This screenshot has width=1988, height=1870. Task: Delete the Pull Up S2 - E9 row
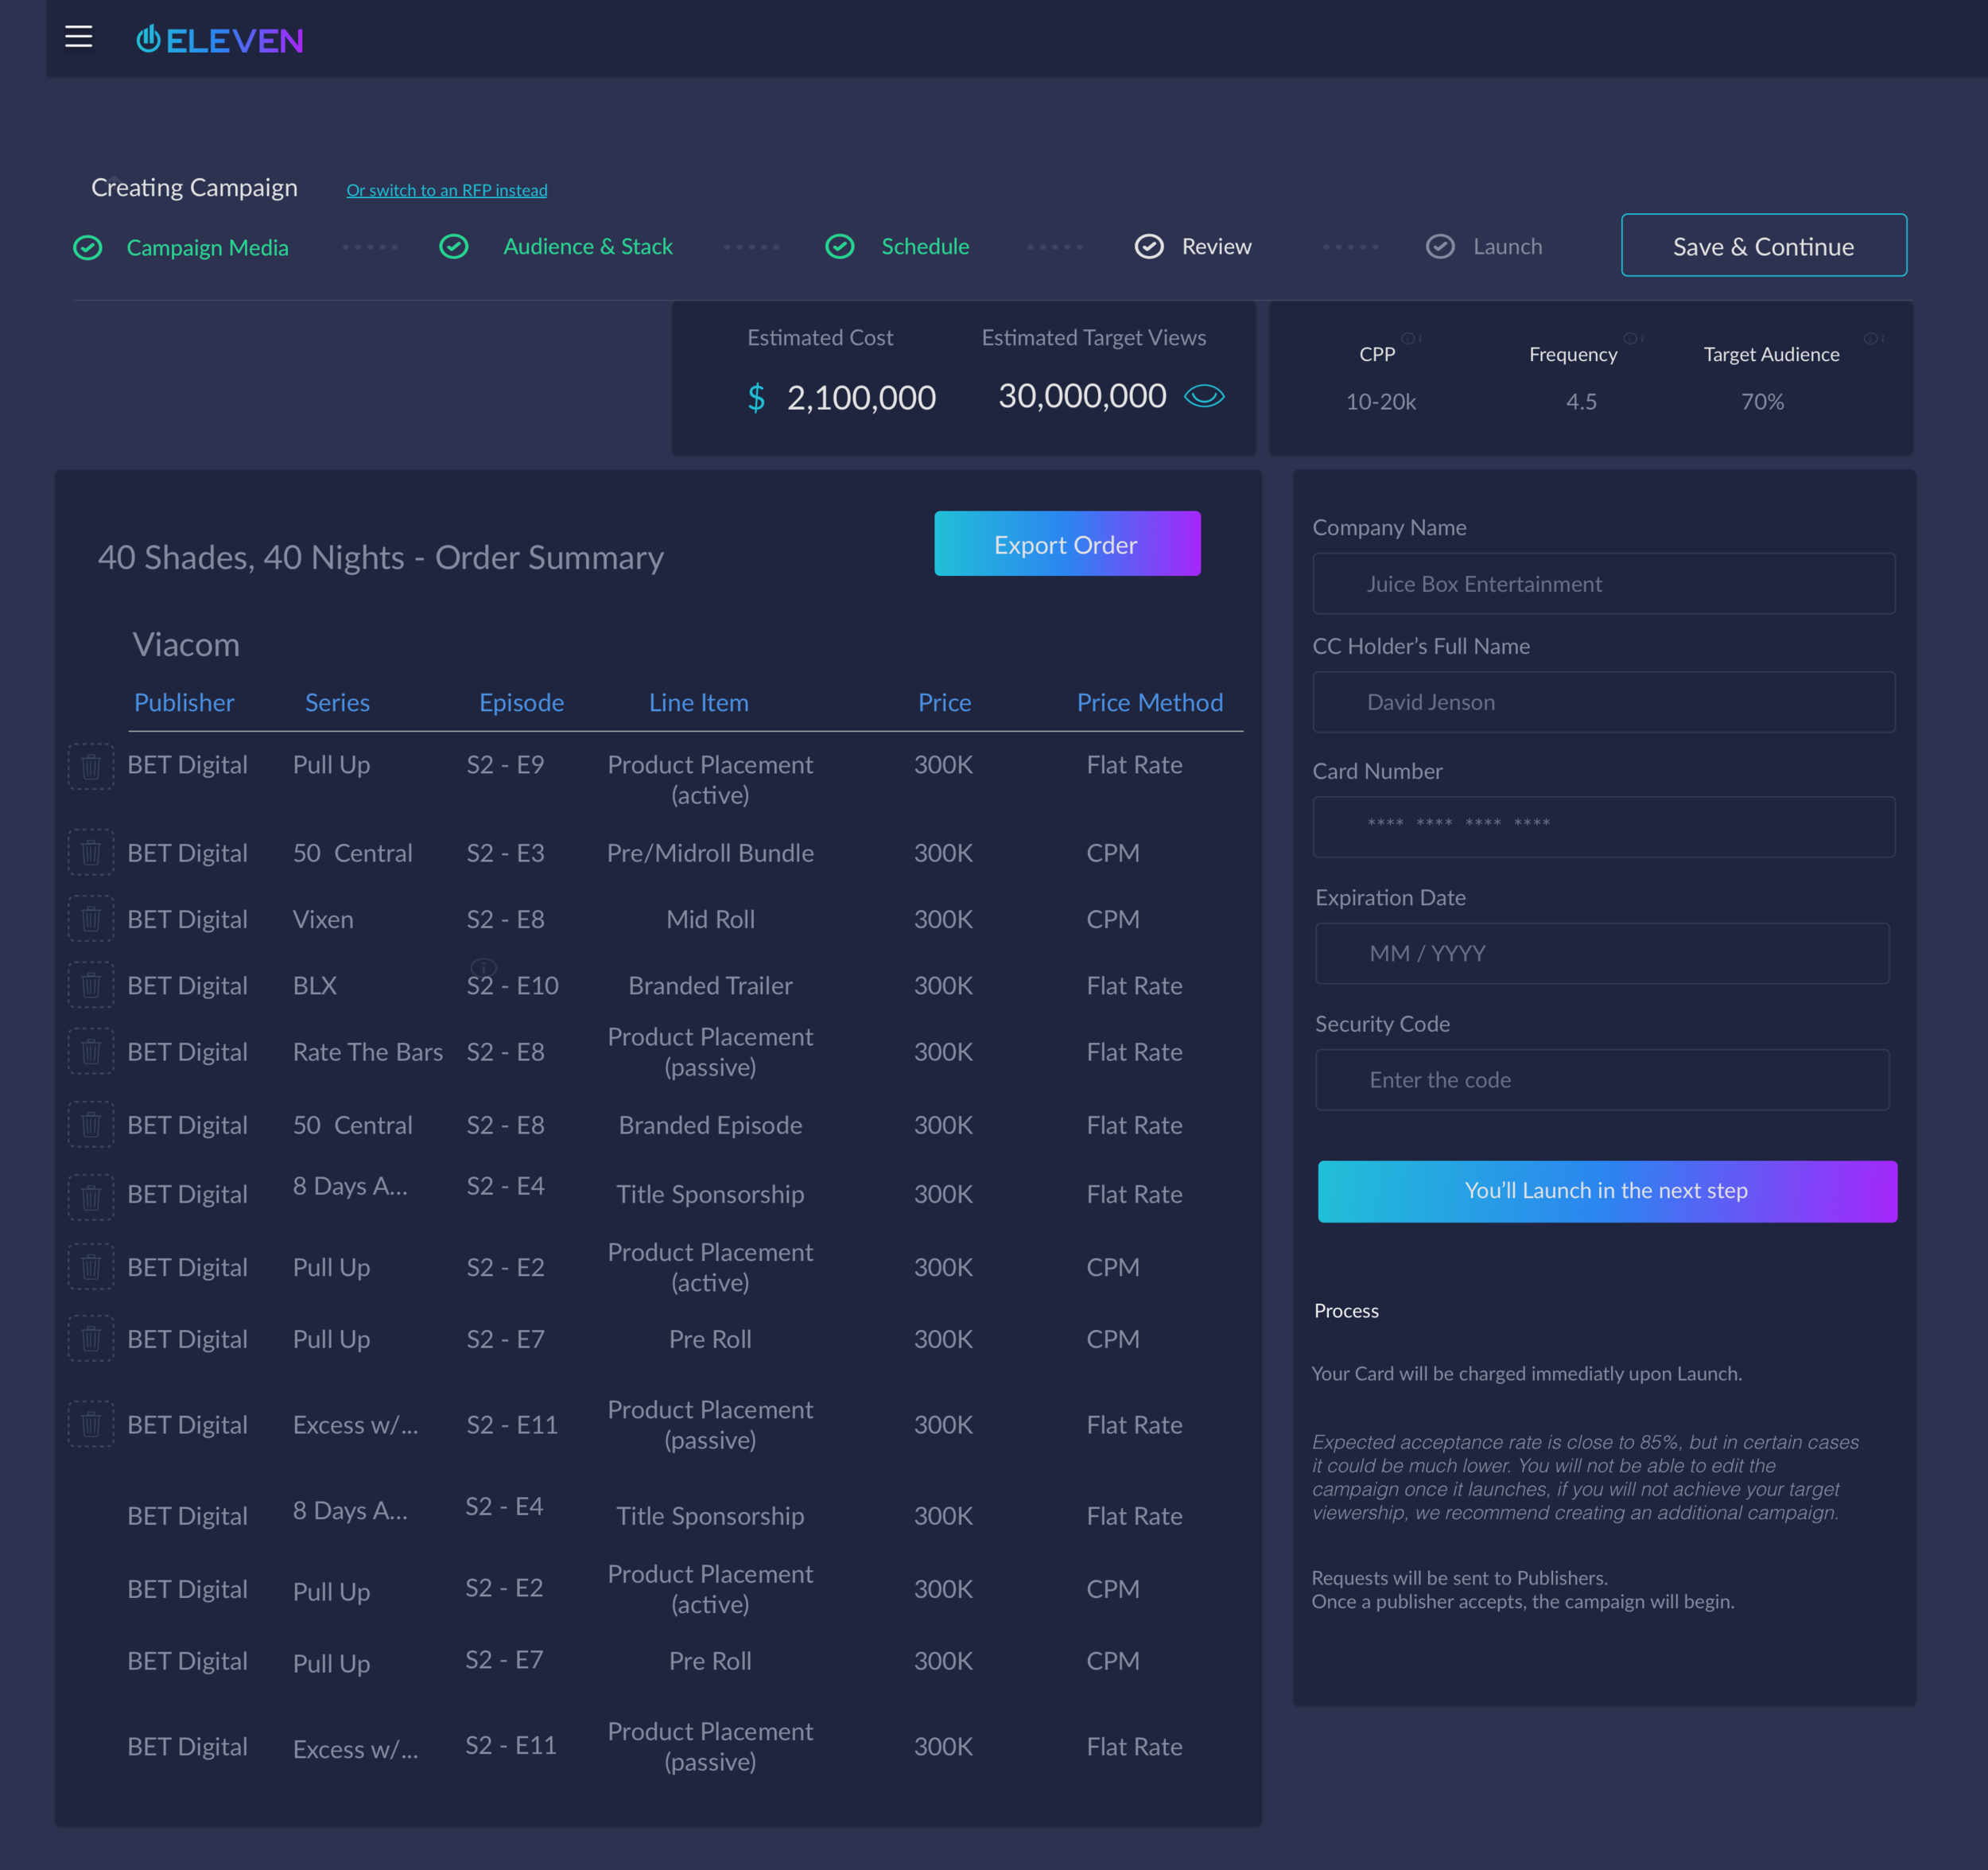(x=91, y=766)
